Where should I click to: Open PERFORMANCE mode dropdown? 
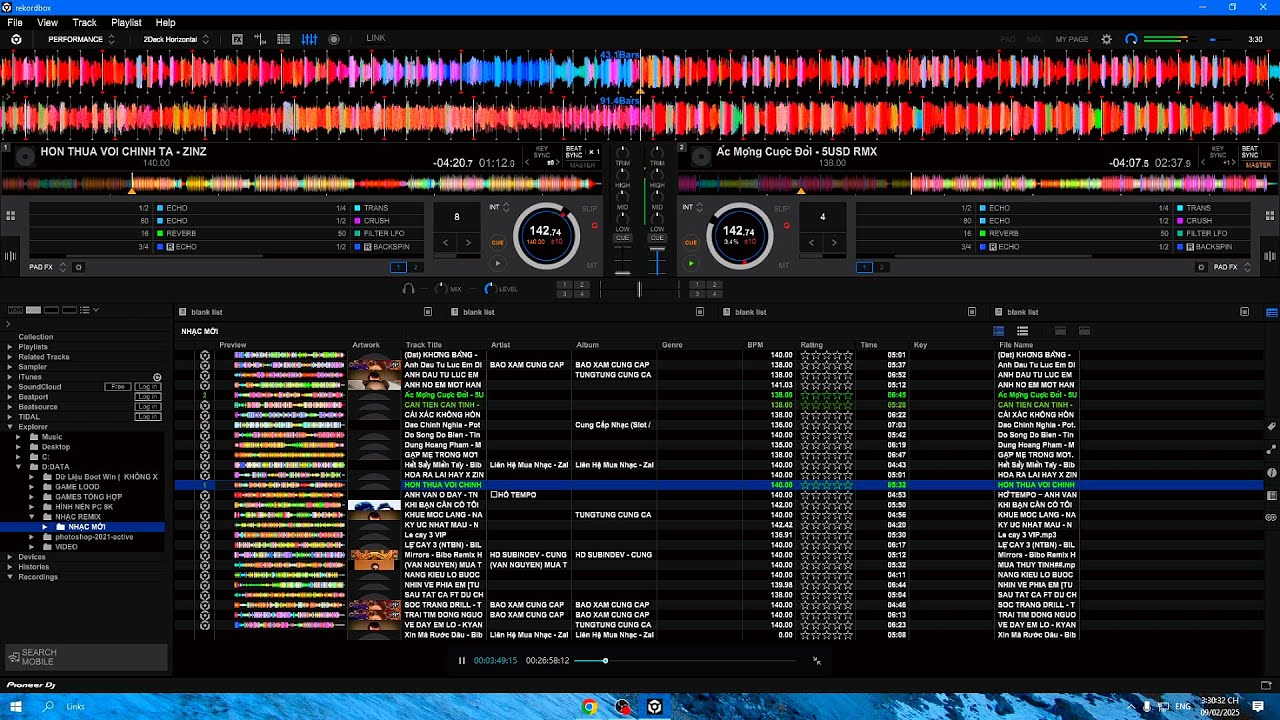tap(81, 39)
